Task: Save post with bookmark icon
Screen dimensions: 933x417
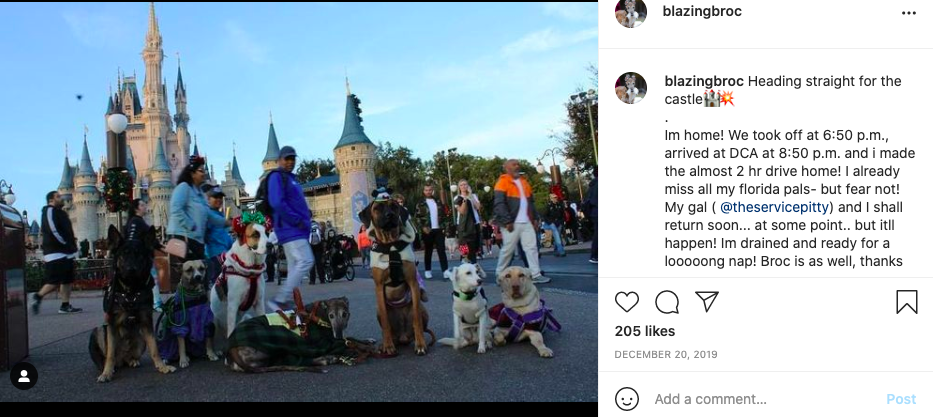Action: click(x=907, y=302)
